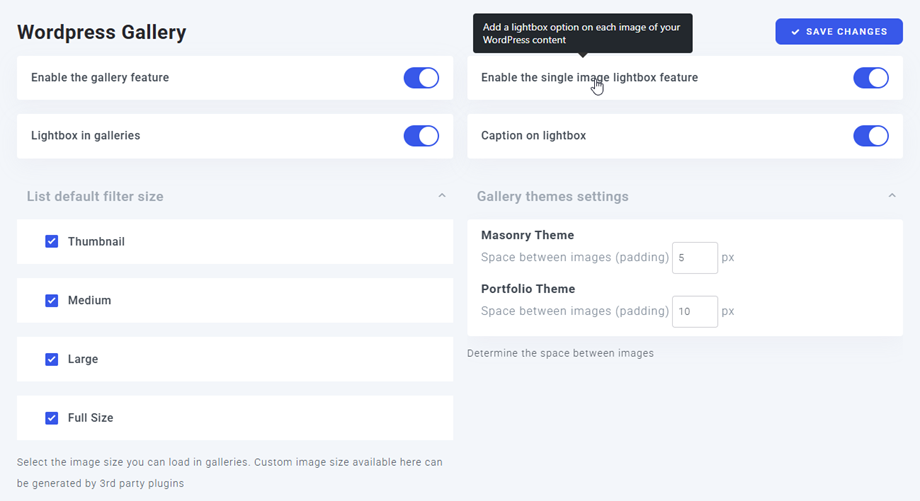Click Select the image size description text
920x501 pixels.
pos(229,473)
